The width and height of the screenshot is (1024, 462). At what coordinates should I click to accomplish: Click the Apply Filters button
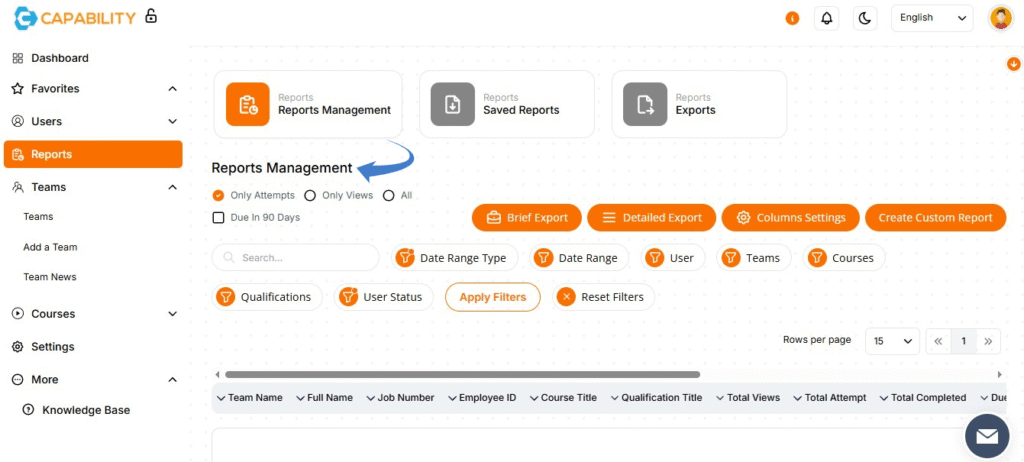[492, 297]
